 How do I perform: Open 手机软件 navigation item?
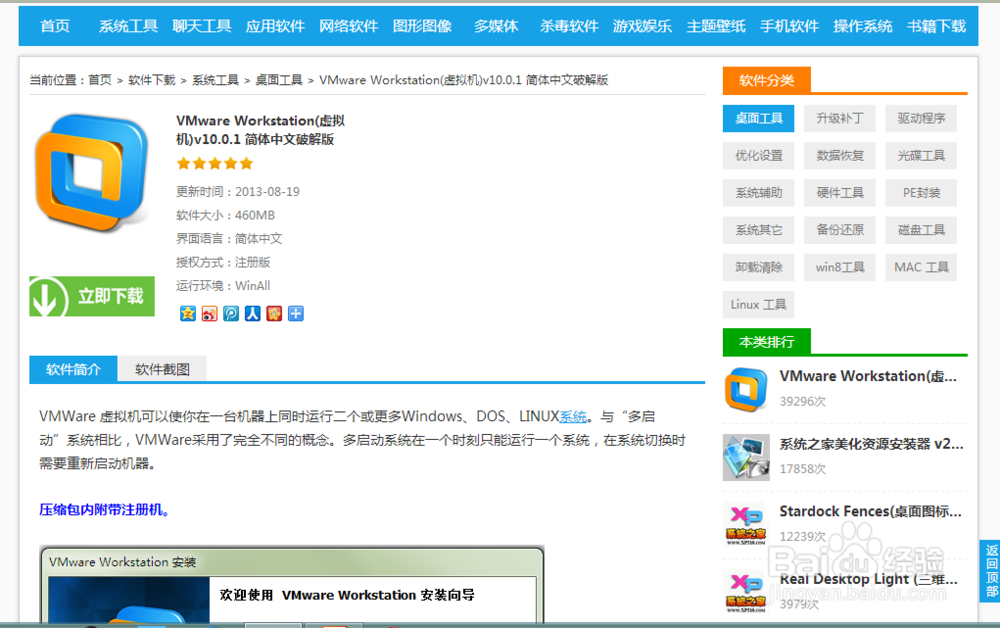(x=790, y=26)
